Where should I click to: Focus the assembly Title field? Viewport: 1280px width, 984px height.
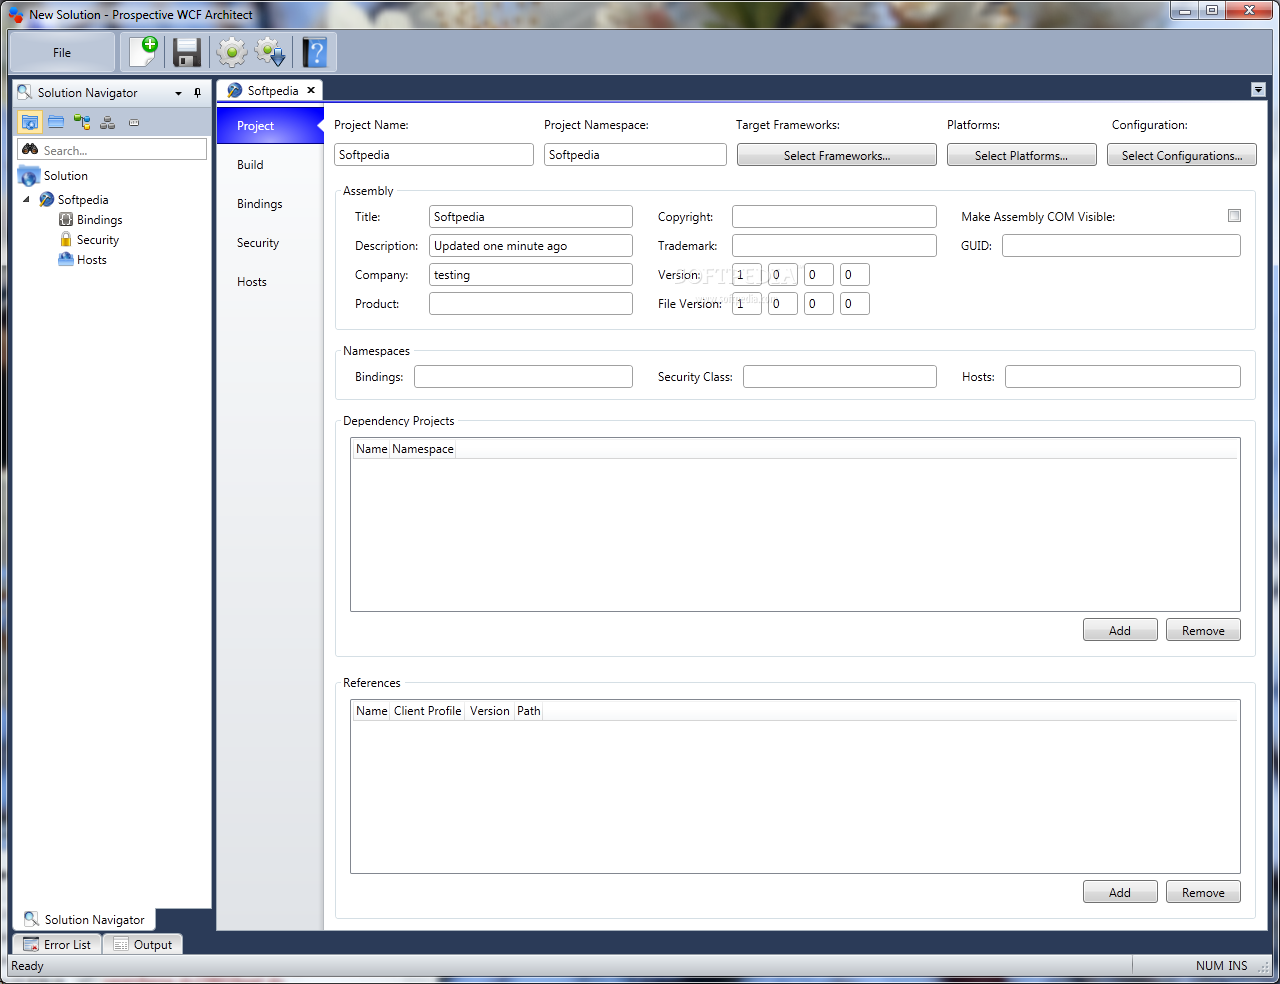pyautogui.click(x=531, y=217)
